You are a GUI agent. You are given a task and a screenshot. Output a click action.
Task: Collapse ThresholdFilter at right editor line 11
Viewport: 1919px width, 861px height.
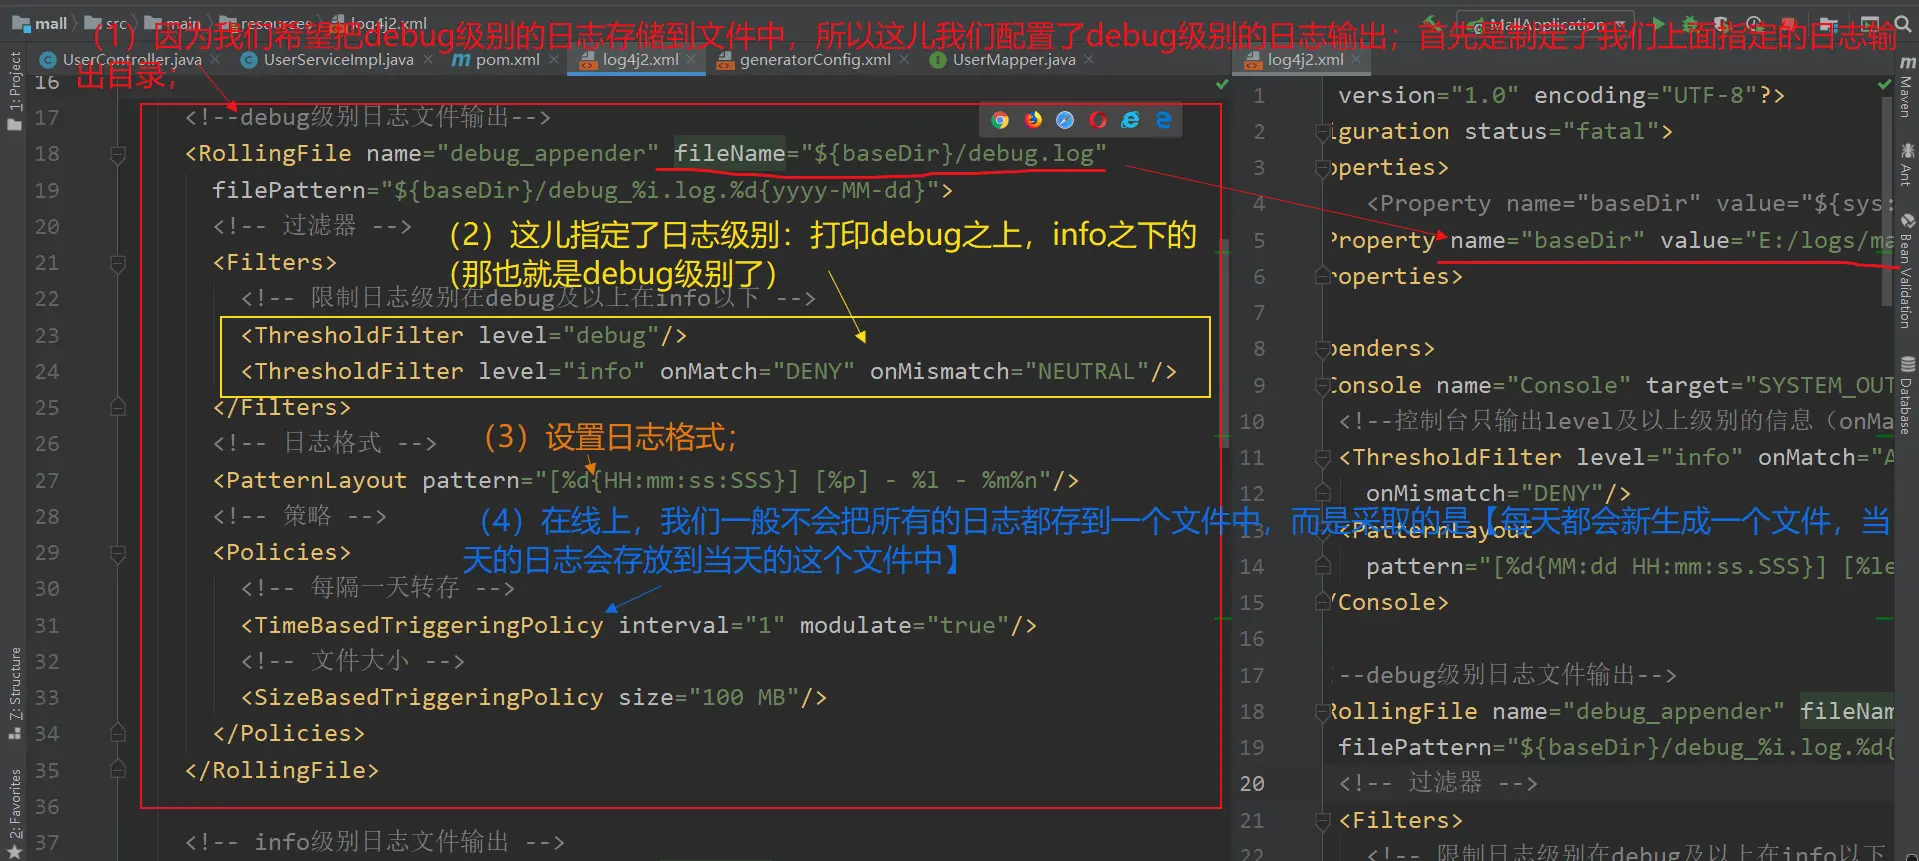tap(1323, 458)
